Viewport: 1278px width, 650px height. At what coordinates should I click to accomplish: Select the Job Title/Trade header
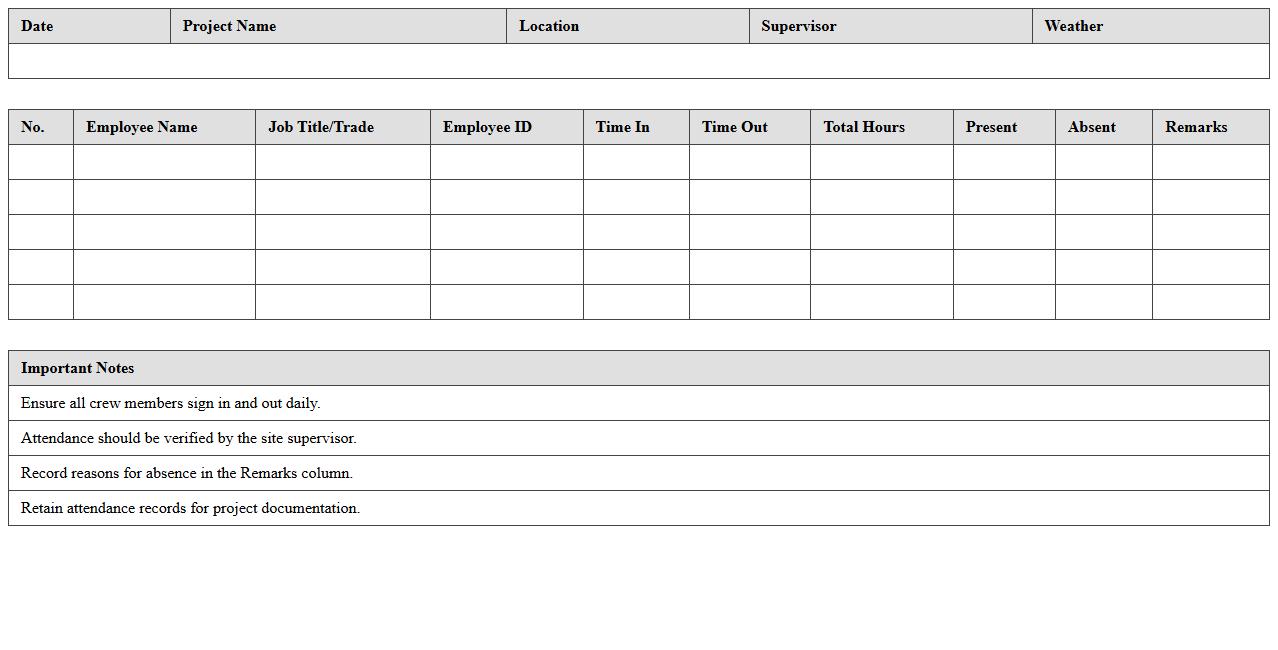[342, 127]
